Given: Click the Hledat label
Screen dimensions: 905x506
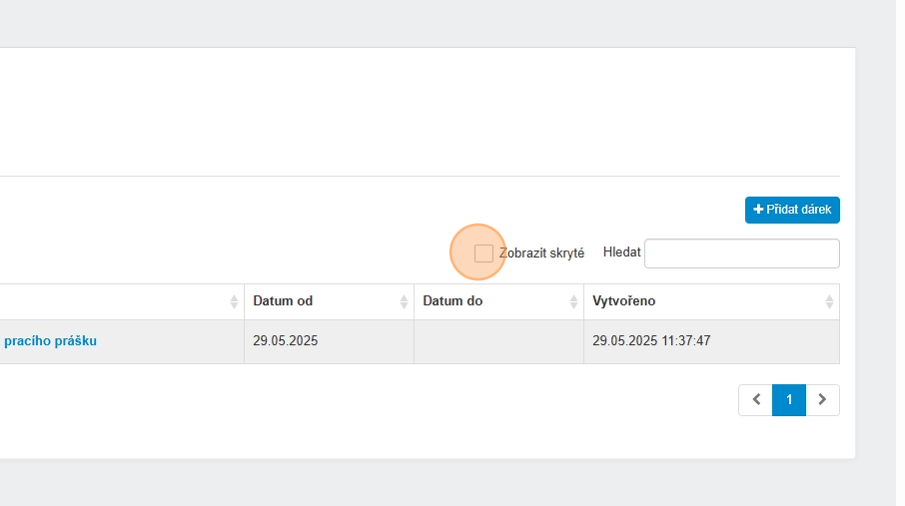Looking at the screenshot, I should pos(622,253).
